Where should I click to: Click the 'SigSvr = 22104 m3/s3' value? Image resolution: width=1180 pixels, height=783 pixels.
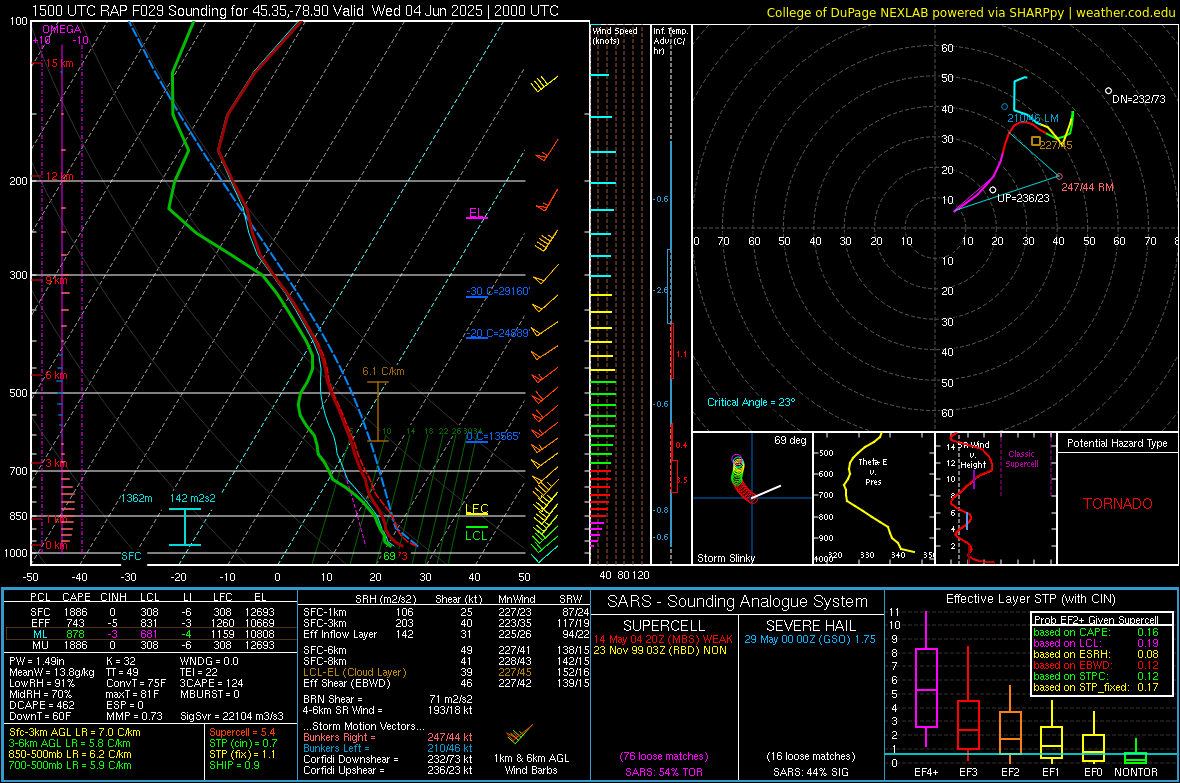232,716
